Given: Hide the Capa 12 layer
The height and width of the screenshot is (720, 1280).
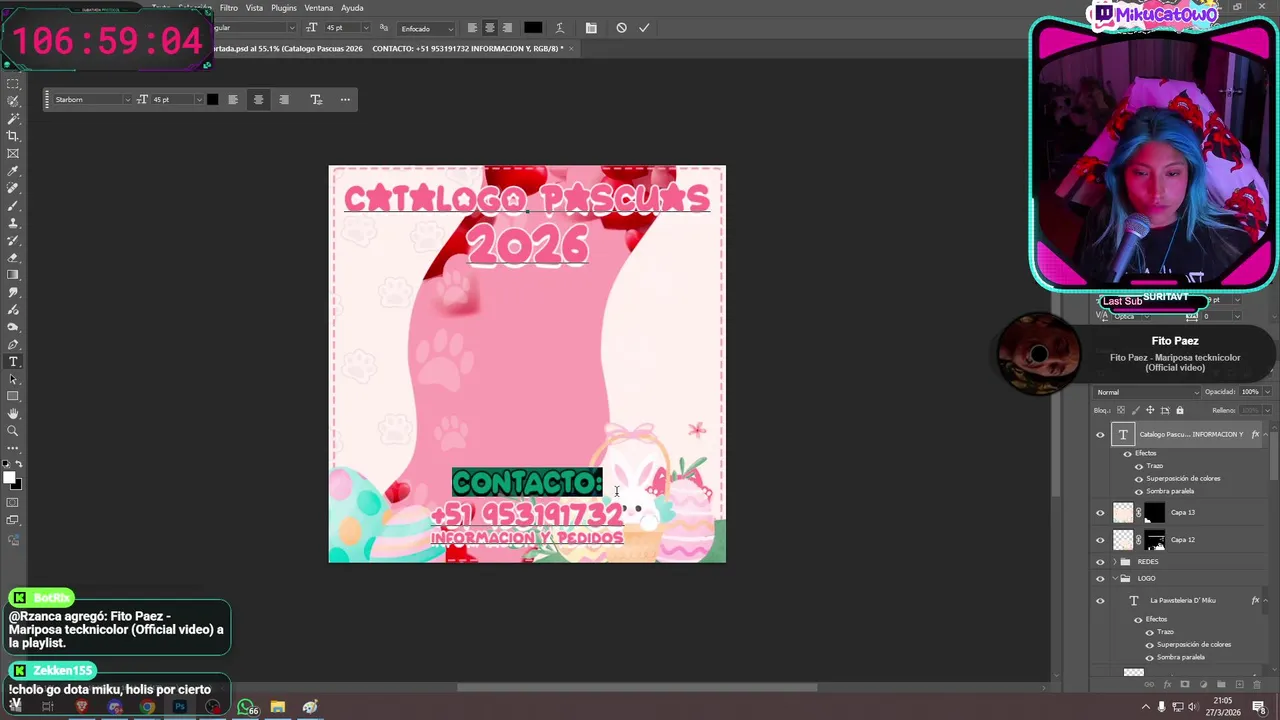Looking at the screenshot, I should [1101, 540].
